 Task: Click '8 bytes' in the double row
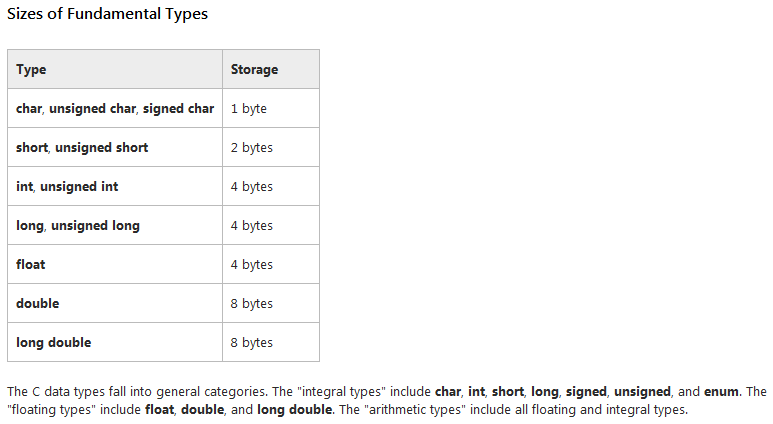[x=271, y=303]
